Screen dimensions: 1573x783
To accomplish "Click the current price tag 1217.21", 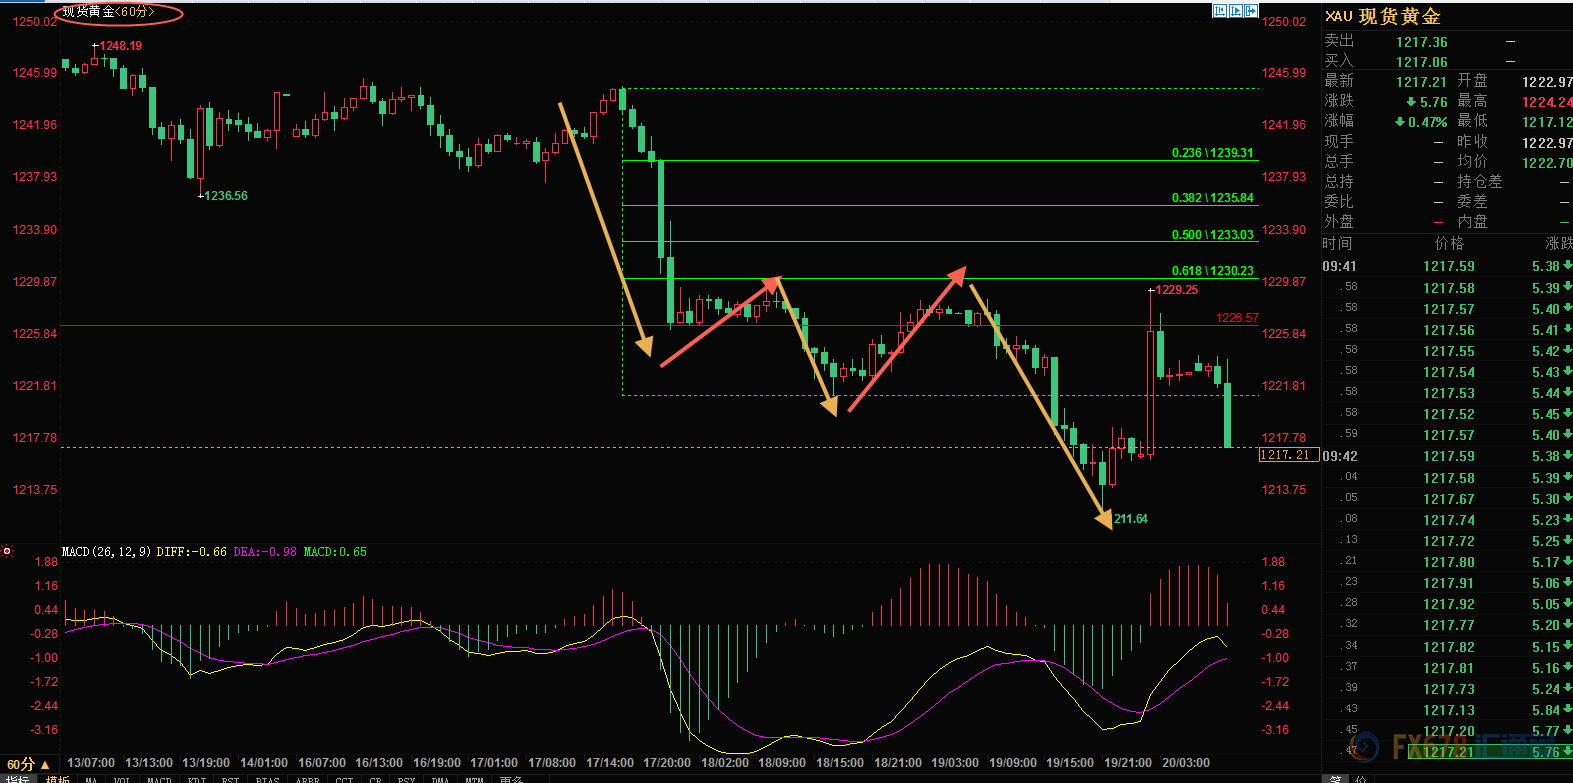I will (1287, 455).
